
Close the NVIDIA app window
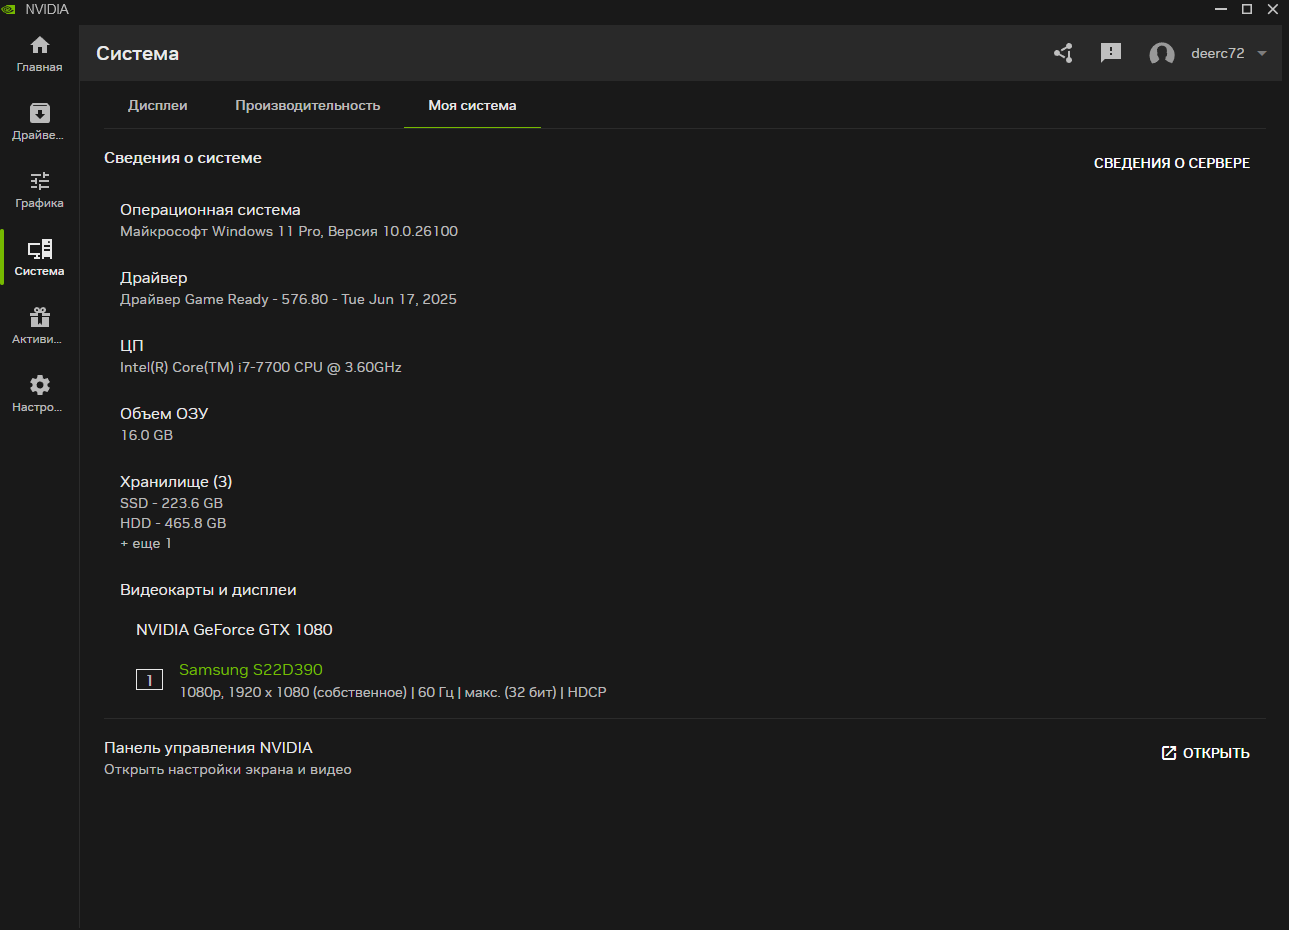click(1273, 9)
